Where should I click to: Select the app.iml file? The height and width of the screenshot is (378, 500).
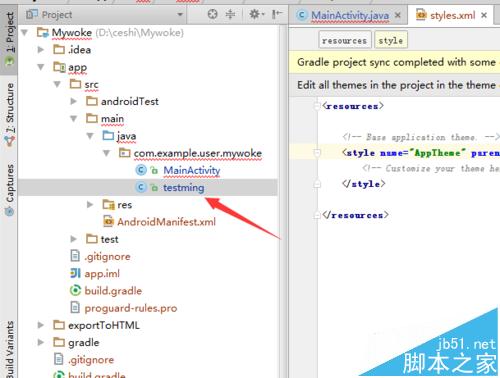coord(102,274)
